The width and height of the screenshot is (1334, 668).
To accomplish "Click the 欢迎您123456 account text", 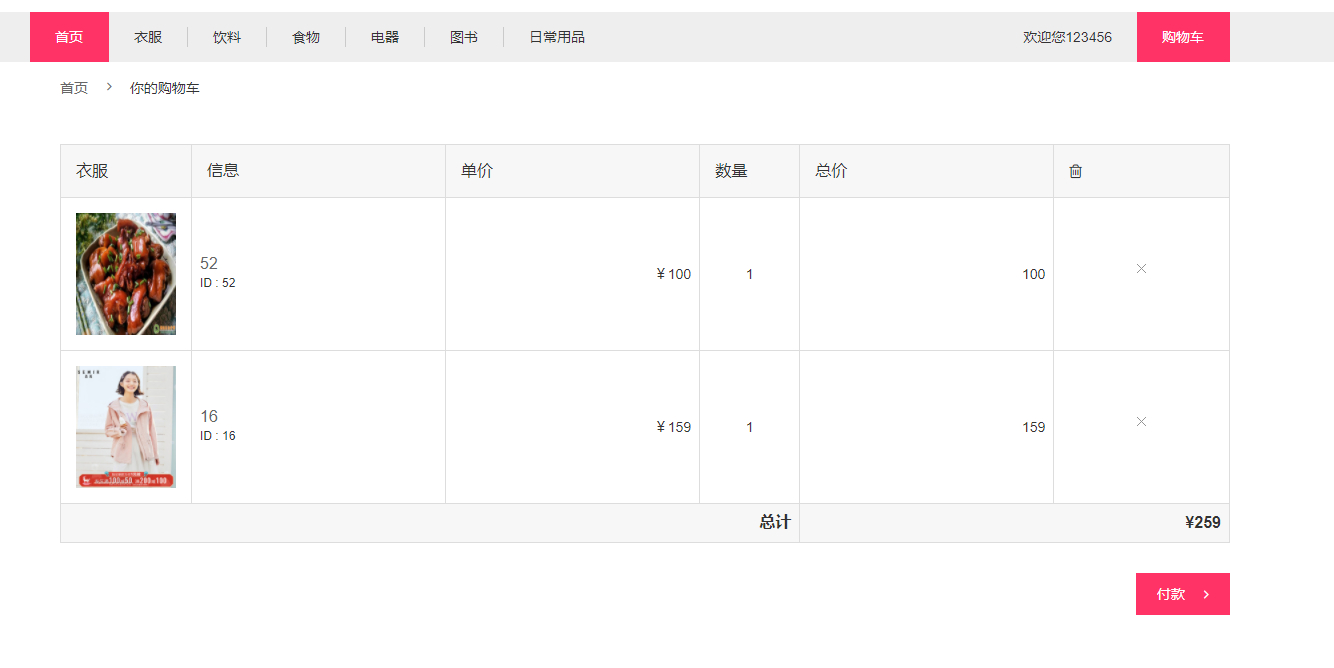I will (1066, 36).
